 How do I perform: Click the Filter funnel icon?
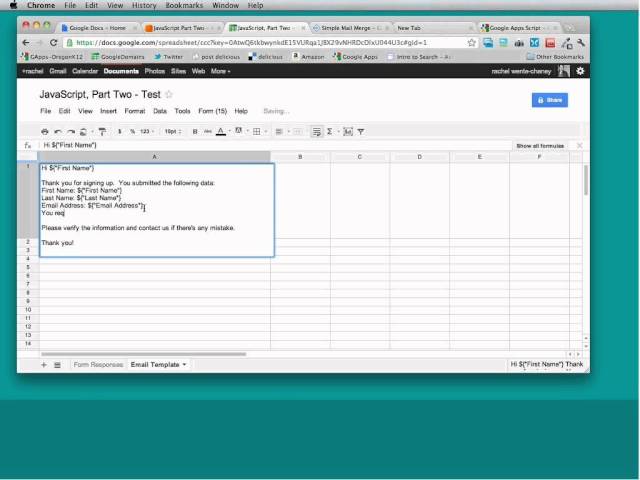pos(361,131)
